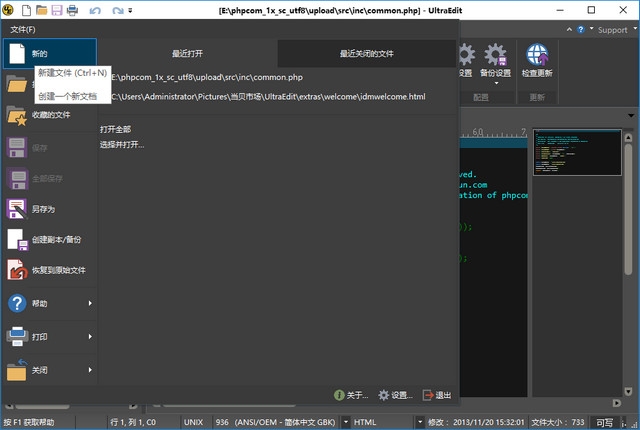
Task: Open 收藏的文件 favorite files
Action: [50, 115]
